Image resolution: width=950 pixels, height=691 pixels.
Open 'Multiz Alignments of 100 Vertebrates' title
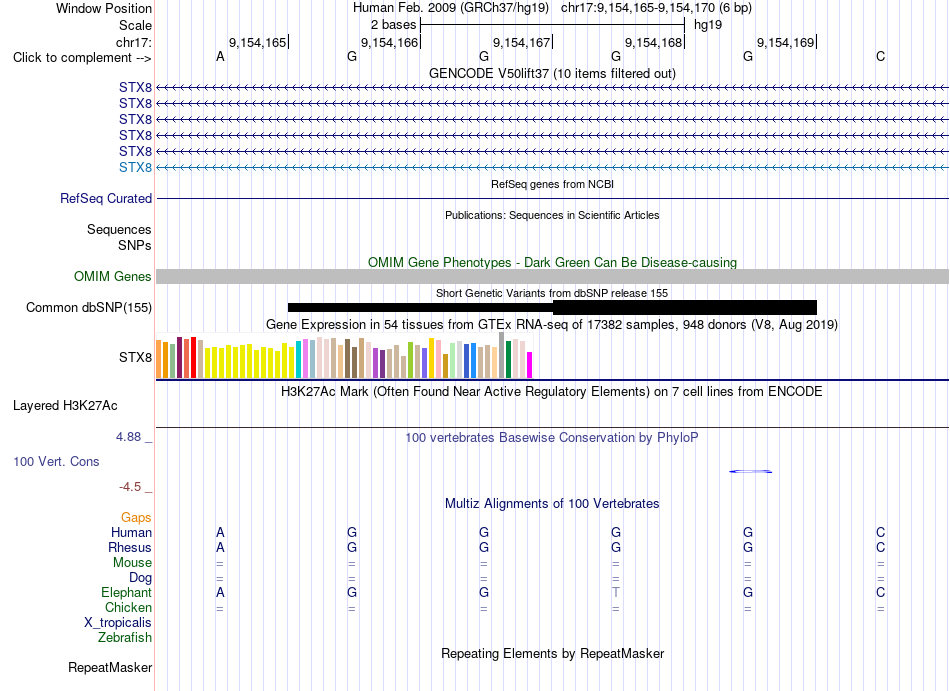click(552, 503)
